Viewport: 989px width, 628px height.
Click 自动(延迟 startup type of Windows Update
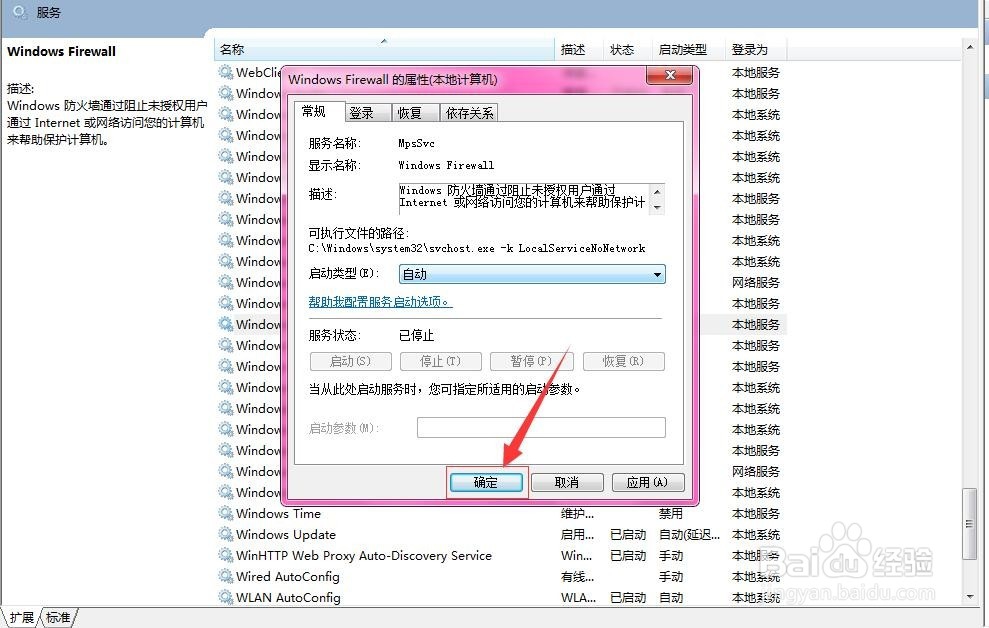coord(689,534)
